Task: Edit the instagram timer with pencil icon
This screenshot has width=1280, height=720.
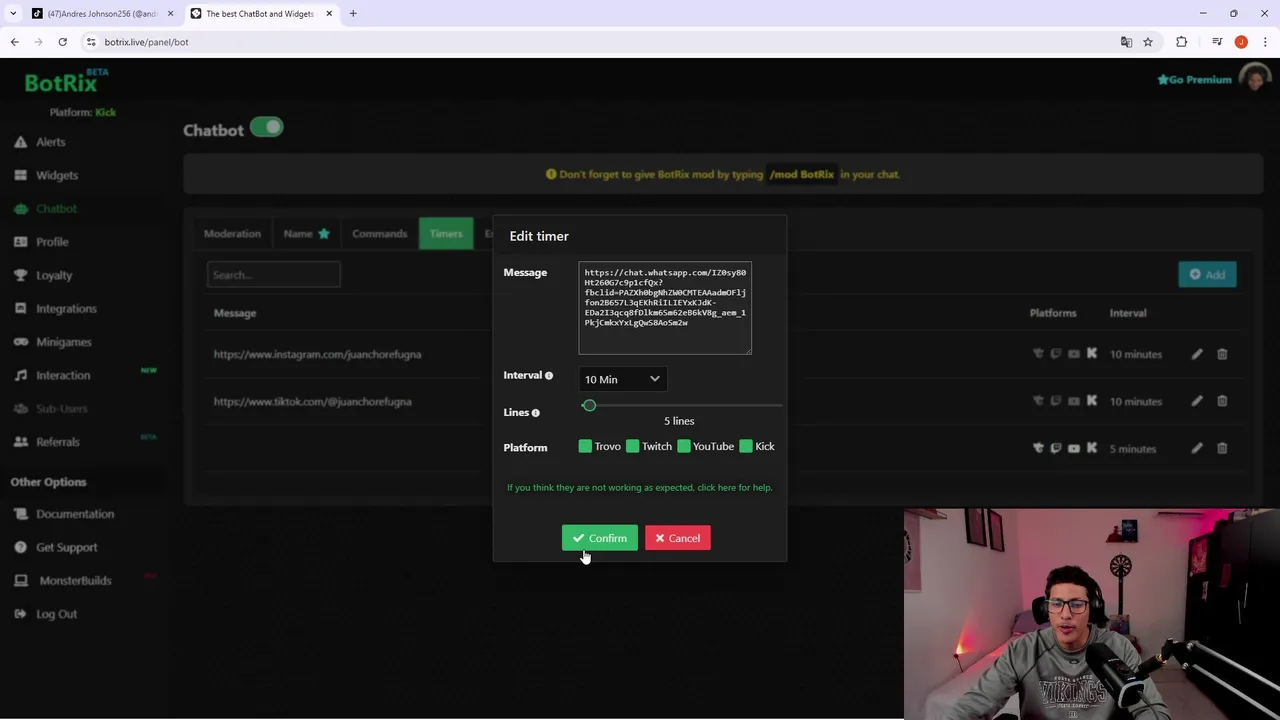Action: pyautogui.click(x=1197, y=354)
